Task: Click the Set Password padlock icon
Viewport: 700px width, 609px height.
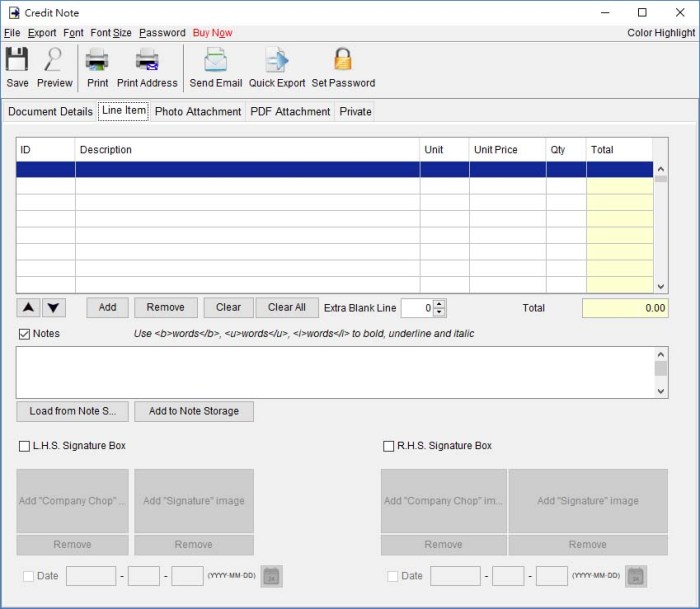Action: 343,58
